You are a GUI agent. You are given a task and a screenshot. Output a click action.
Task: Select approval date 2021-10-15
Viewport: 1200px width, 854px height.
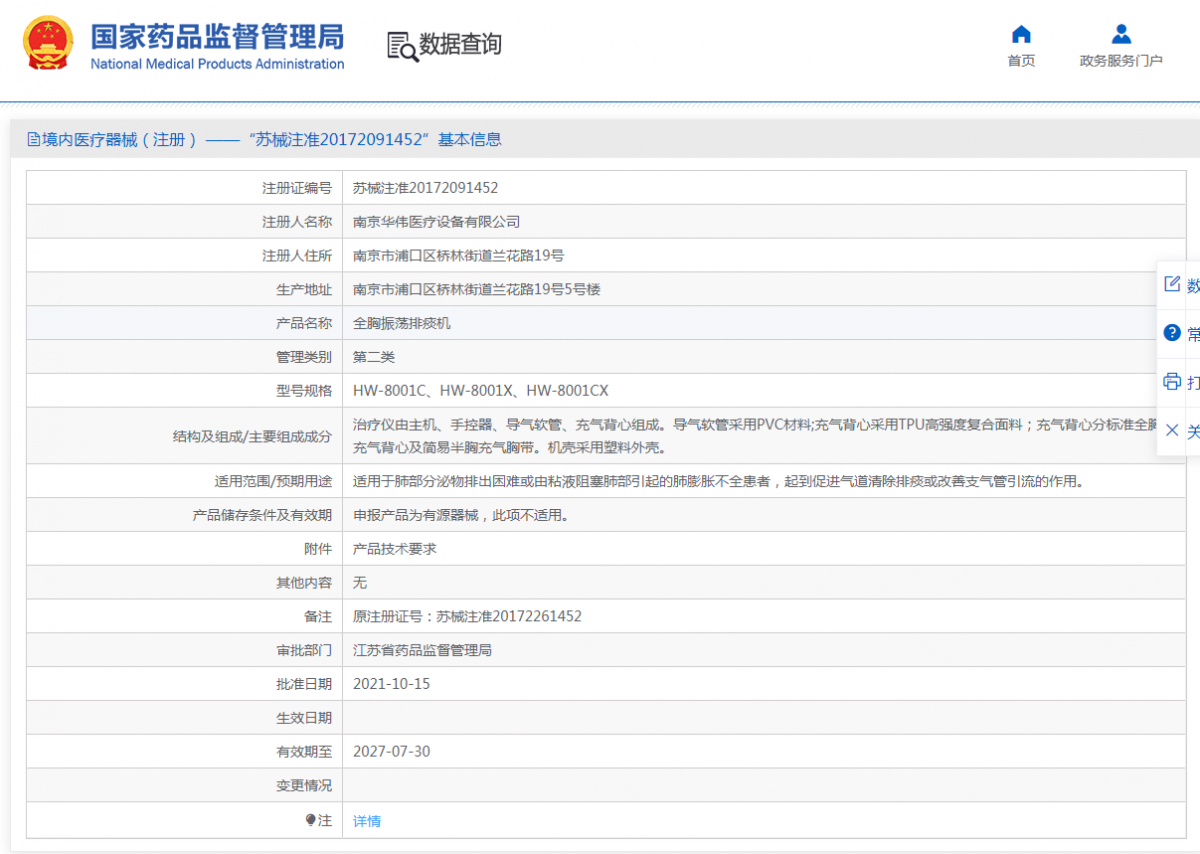point(392,684)
